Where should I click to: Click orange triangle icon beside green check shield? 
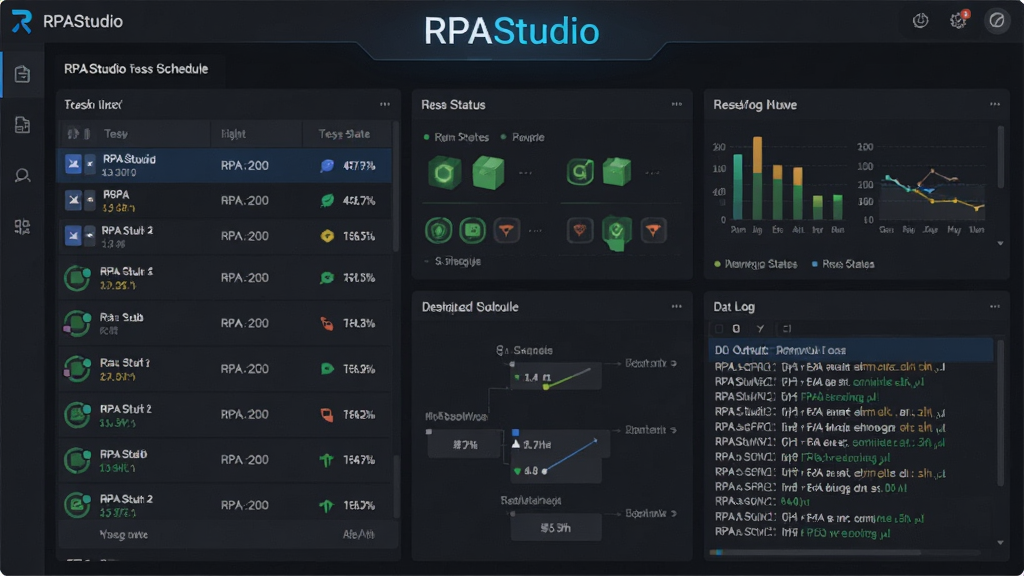point(653,231)
